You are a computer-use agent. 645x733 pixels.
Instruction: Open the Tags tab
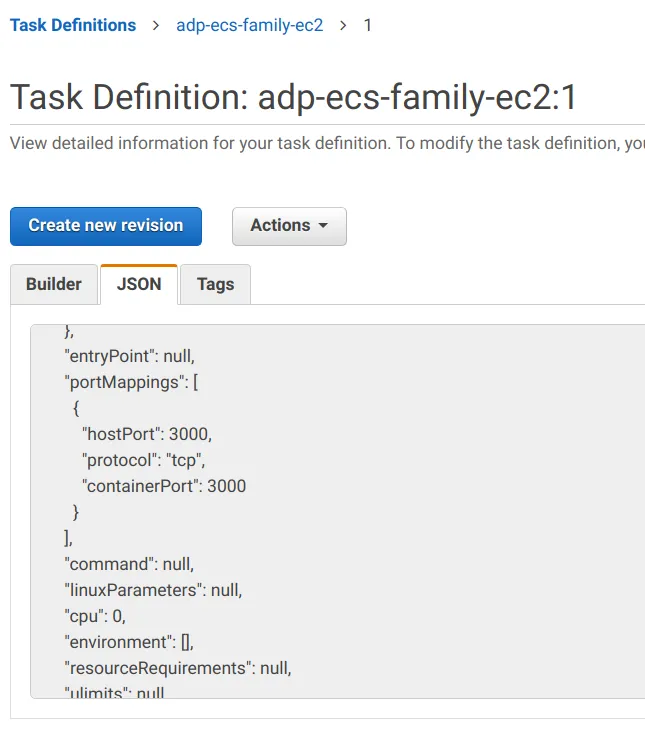coord(215,284)
